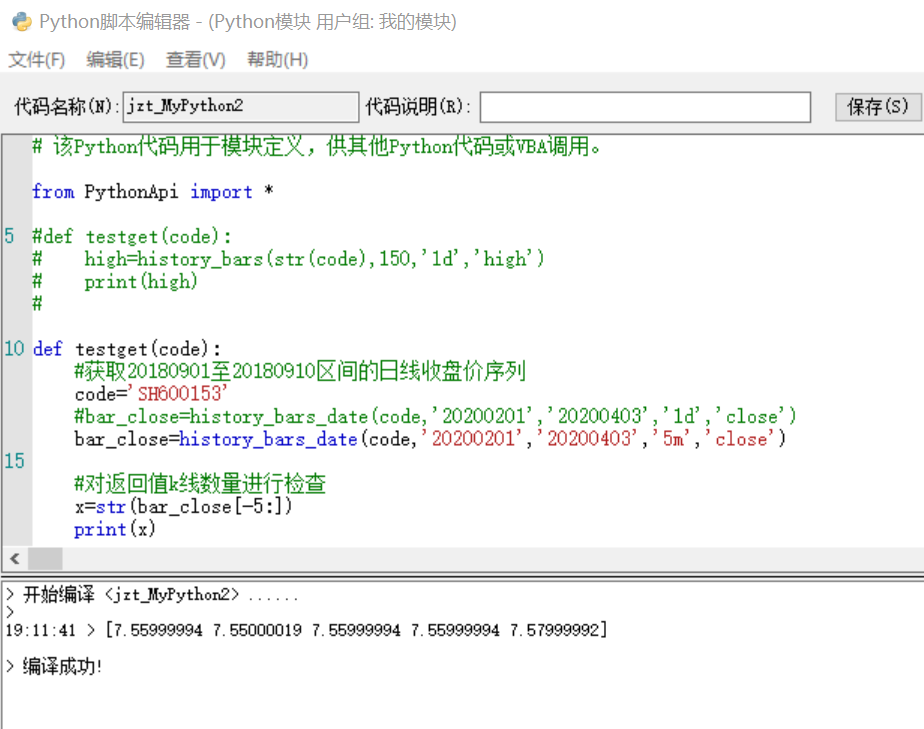Viewport: 924px width, 729px height.
Task: Focus the 代码说明(R) input field
Action: point(645,107)
